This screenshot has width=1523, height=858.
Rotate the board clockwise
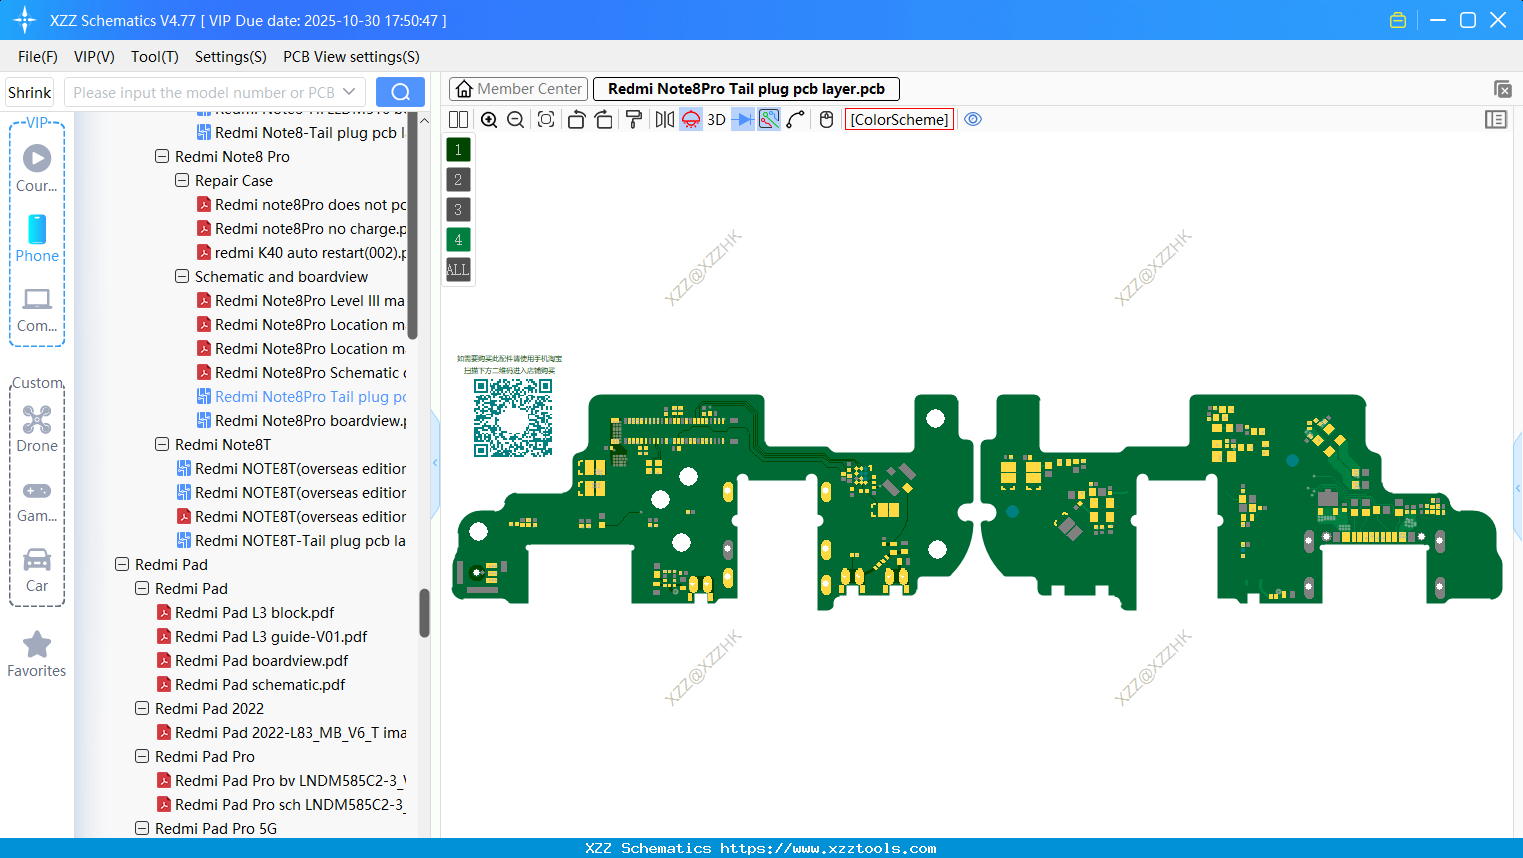tap(604, 120)
